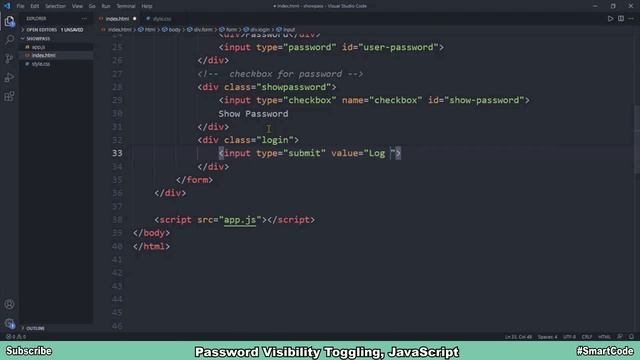Screen dimensions: 640x360
Task: Open the Edit menu
Action: pyautogui.click(x=35, y=6)
